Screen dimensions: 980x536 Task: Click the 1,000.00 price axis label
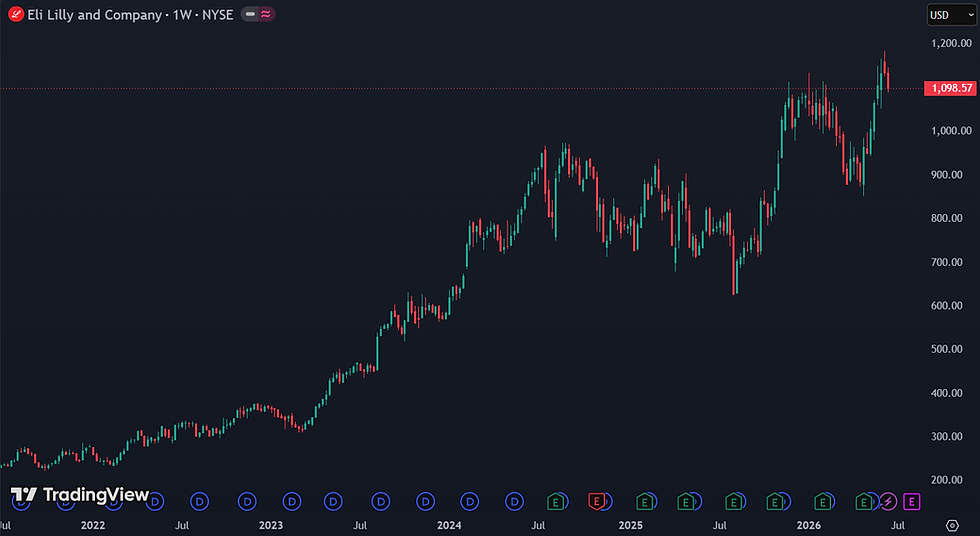[951, 131]
